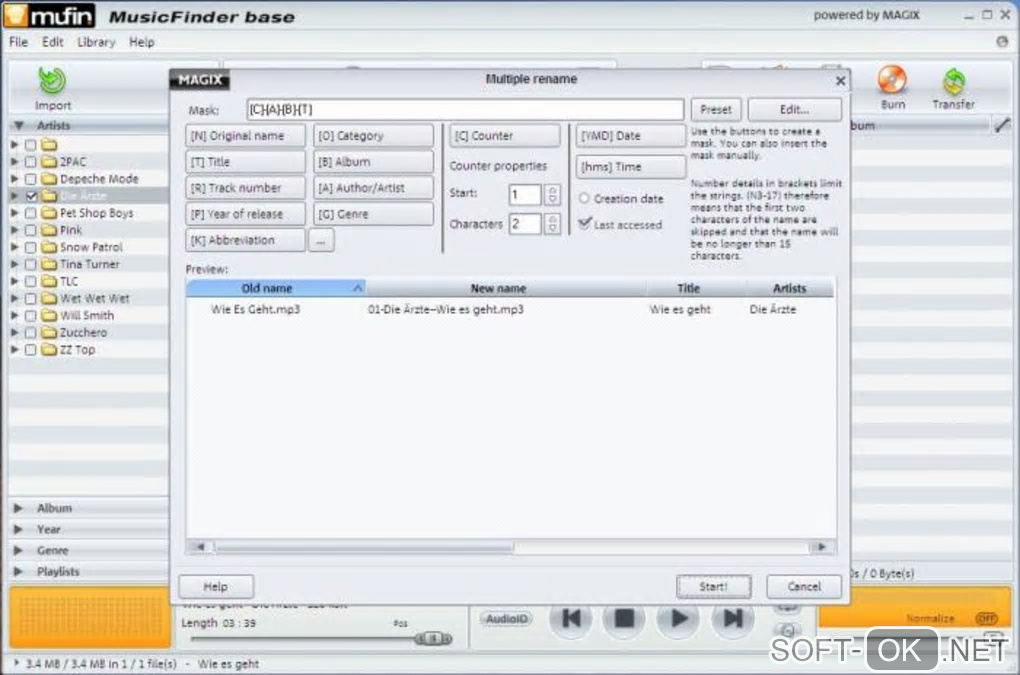Viewport: 1020px width, 675px height.
Task: Tick the 2PAC checkbox
Action: point(31,161)
